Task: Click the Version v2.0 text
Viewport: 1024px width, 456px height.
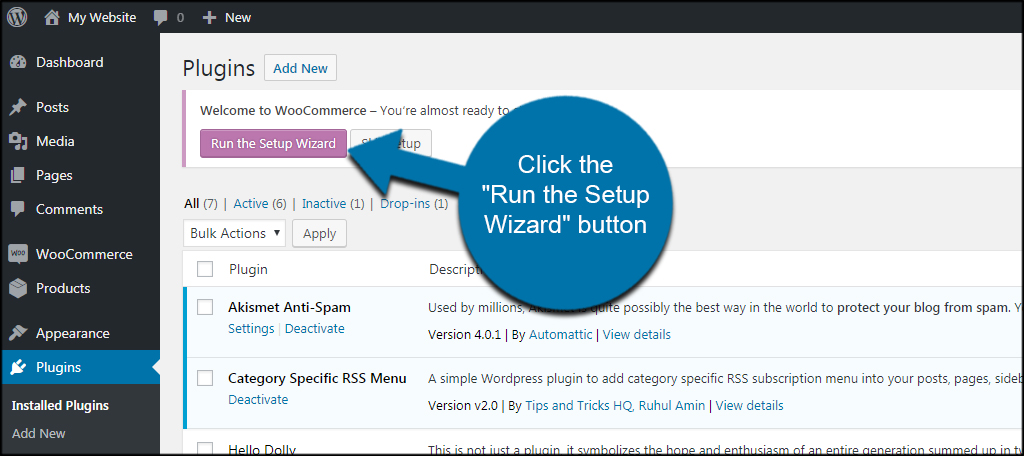Action: coord(462,406)
